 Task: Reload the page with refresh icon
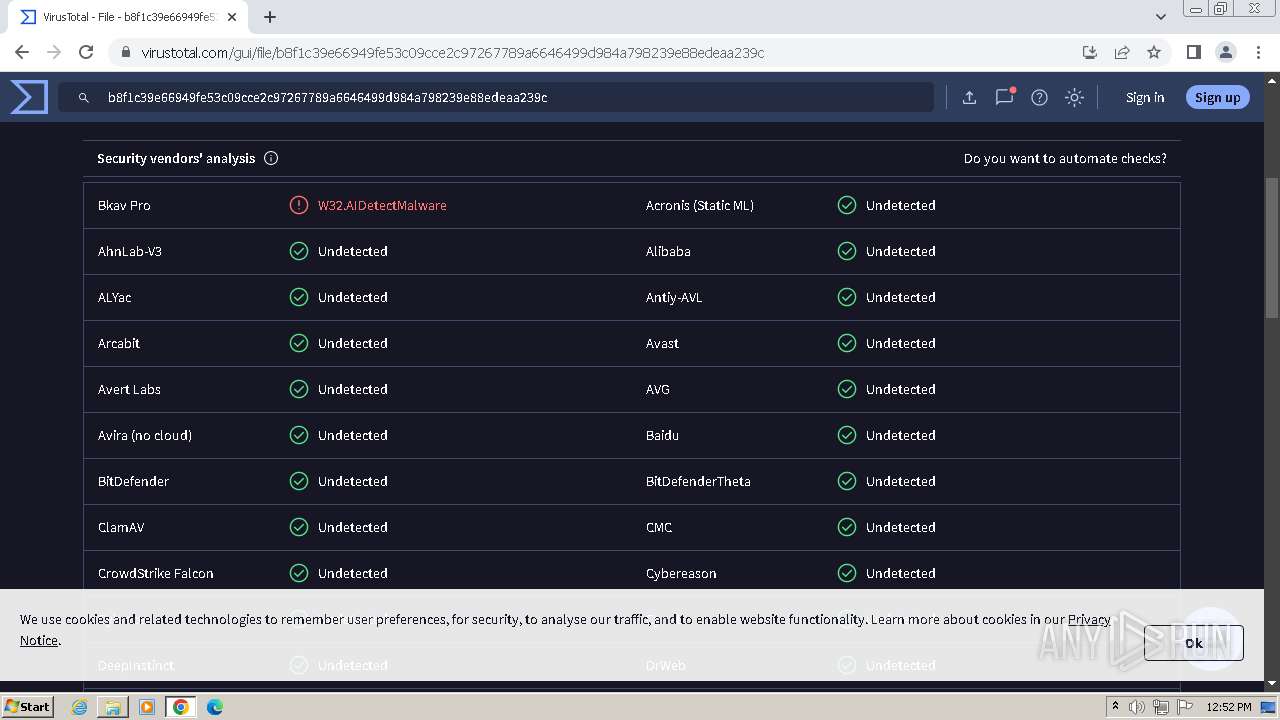pos(86,52)
